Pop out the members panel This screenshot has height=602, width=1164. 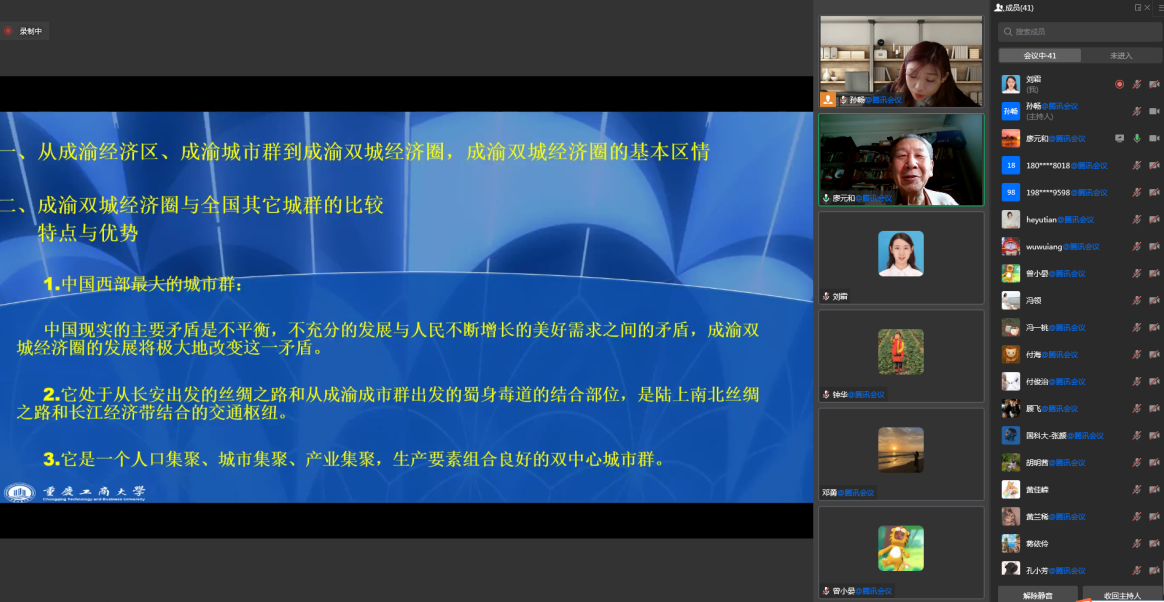[x=1137, y=7]
